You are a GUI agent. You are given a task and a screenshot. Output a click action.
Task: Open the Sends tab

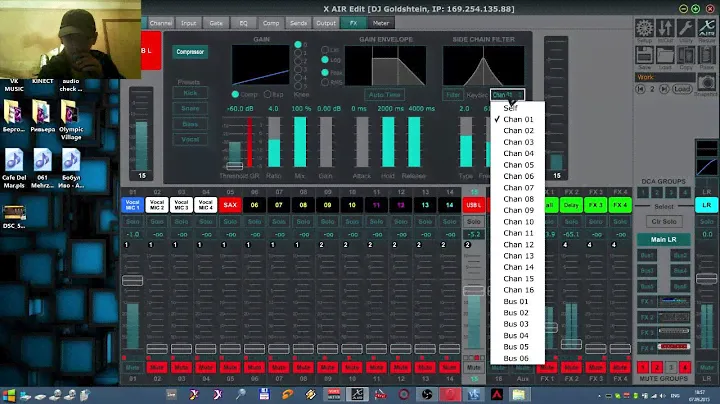[x=298, y=22]
